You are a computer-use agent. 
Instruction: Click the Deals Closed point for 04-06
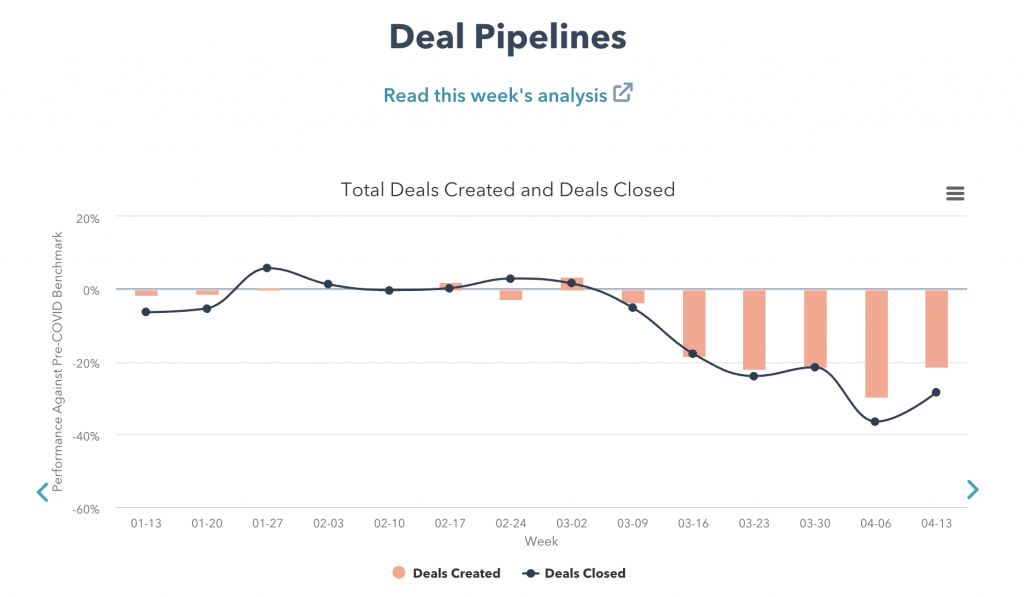click(x=875, y=422)
